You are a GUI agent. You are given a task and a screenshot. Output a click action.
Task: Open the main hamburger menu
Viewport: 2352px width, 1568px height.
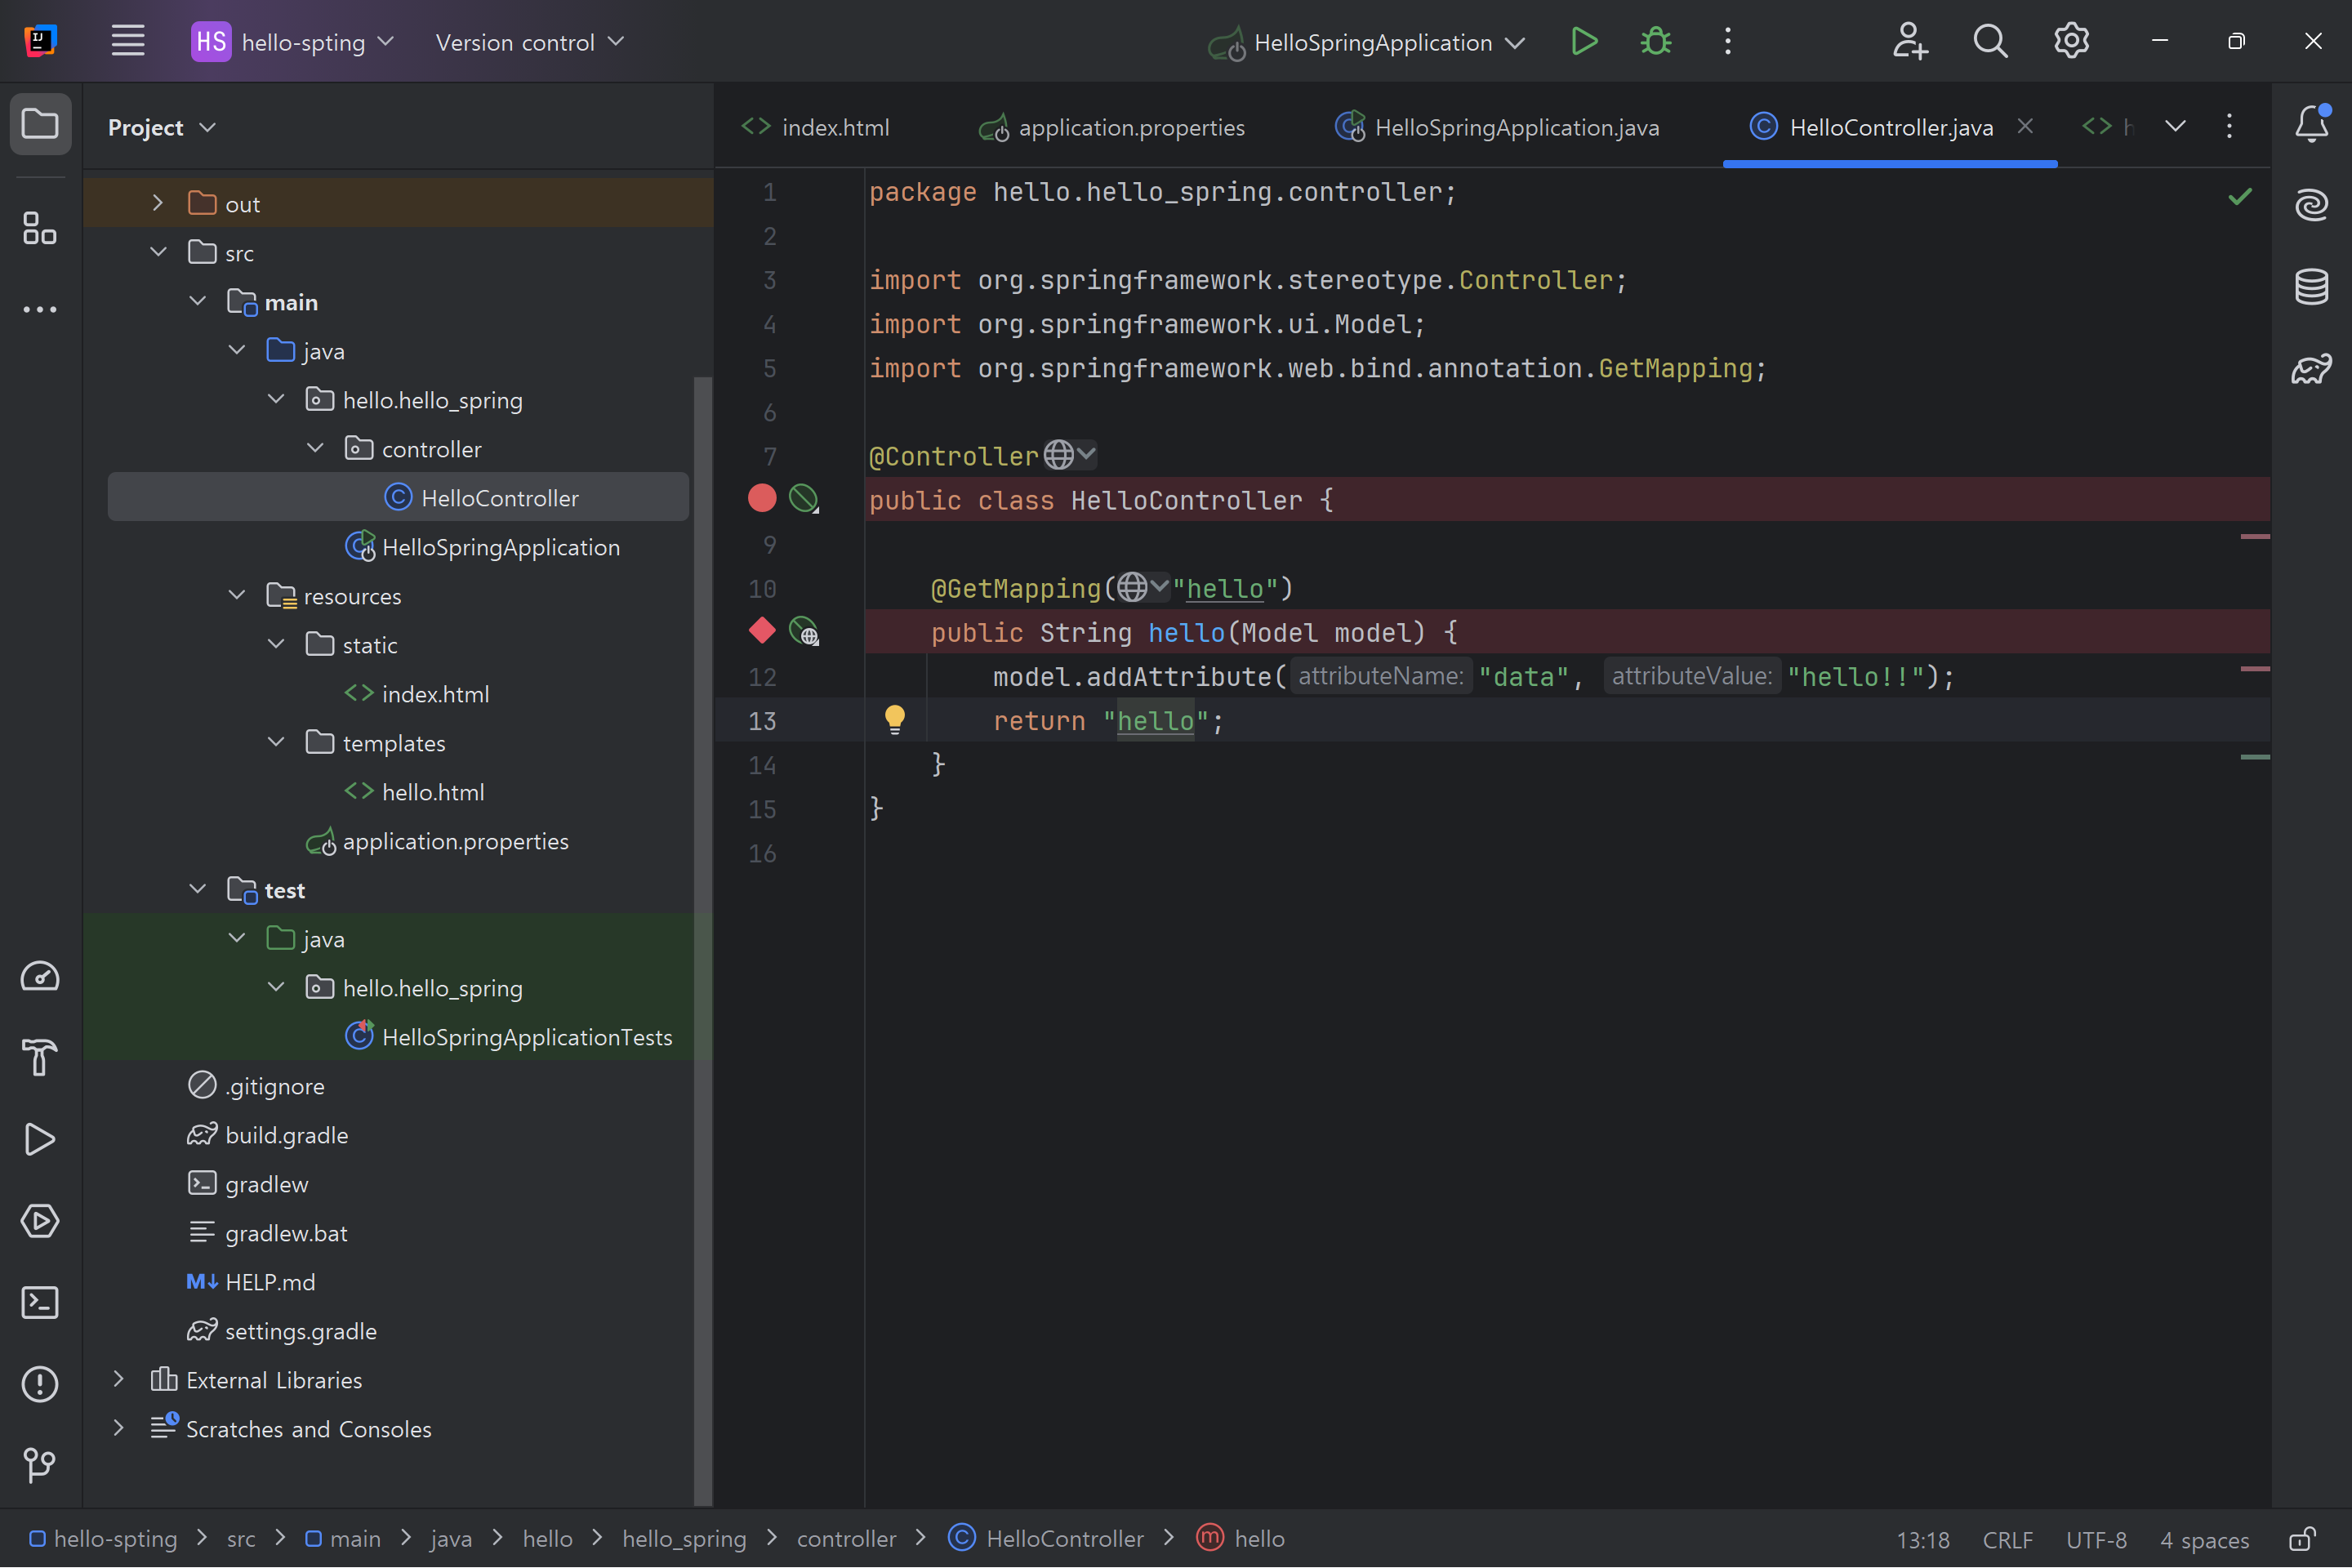click(128, 42)
